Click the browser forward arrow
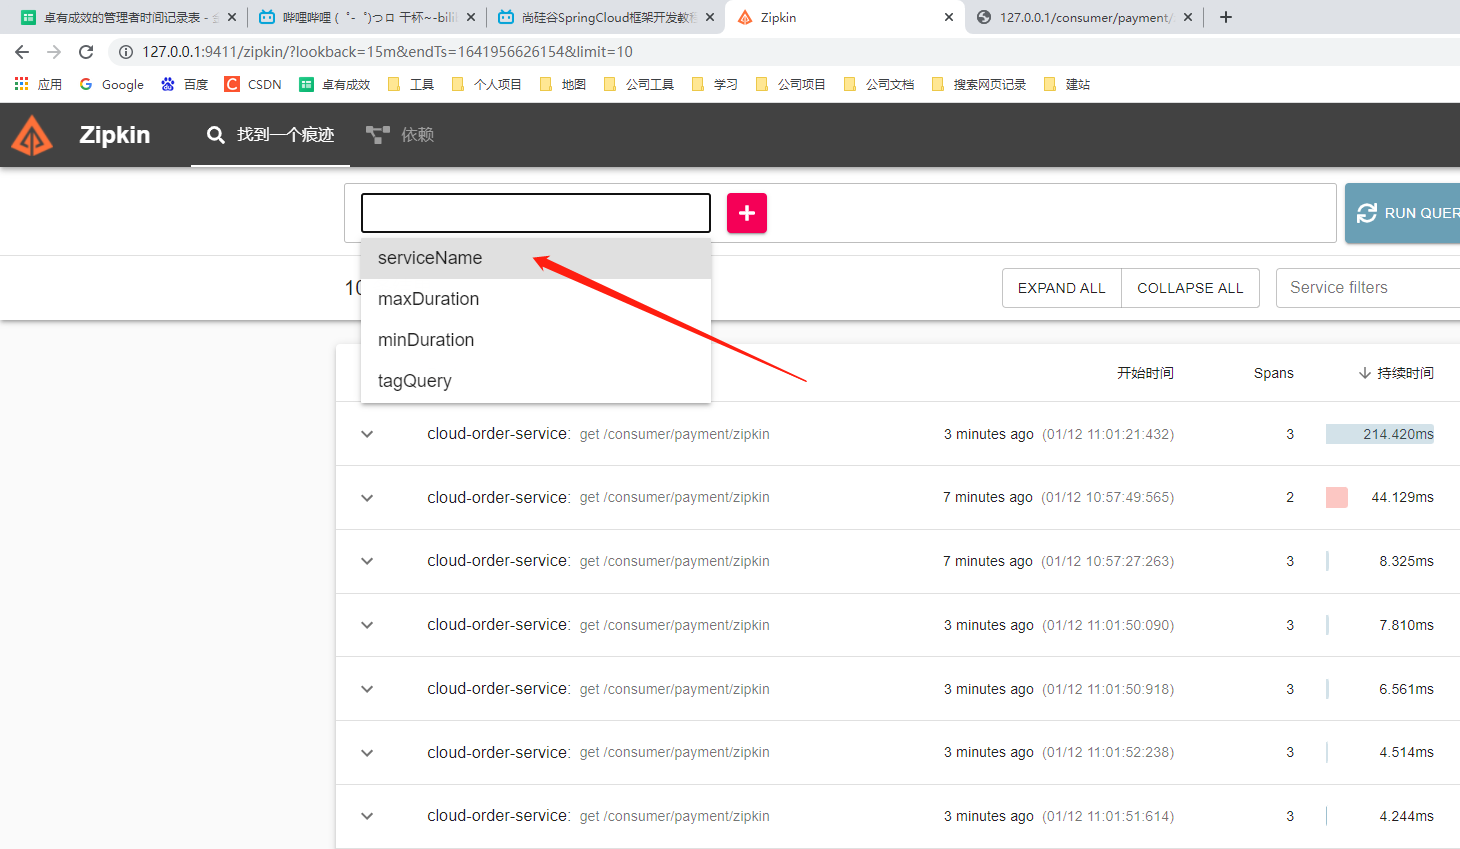 tap(54, 52)
